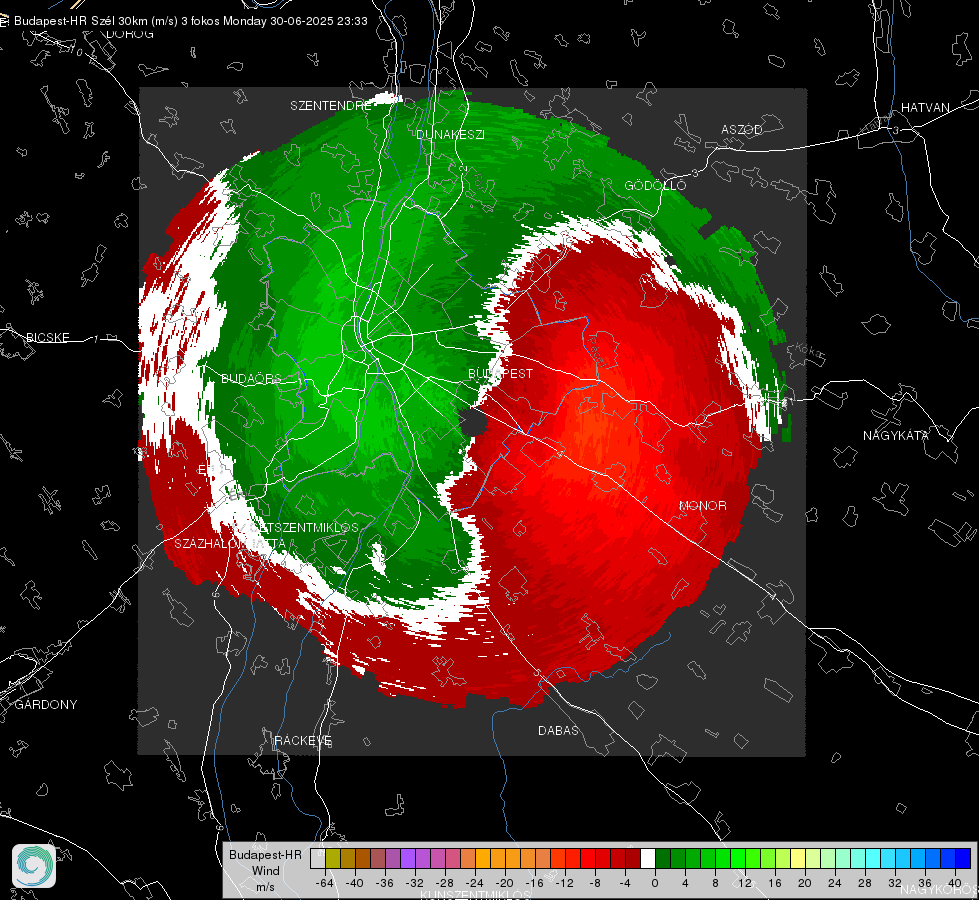Image resolution: width=979 pixels, height=900 pixels.
Task: Click the HATVAN label
Action: click(x=925, y=107)
